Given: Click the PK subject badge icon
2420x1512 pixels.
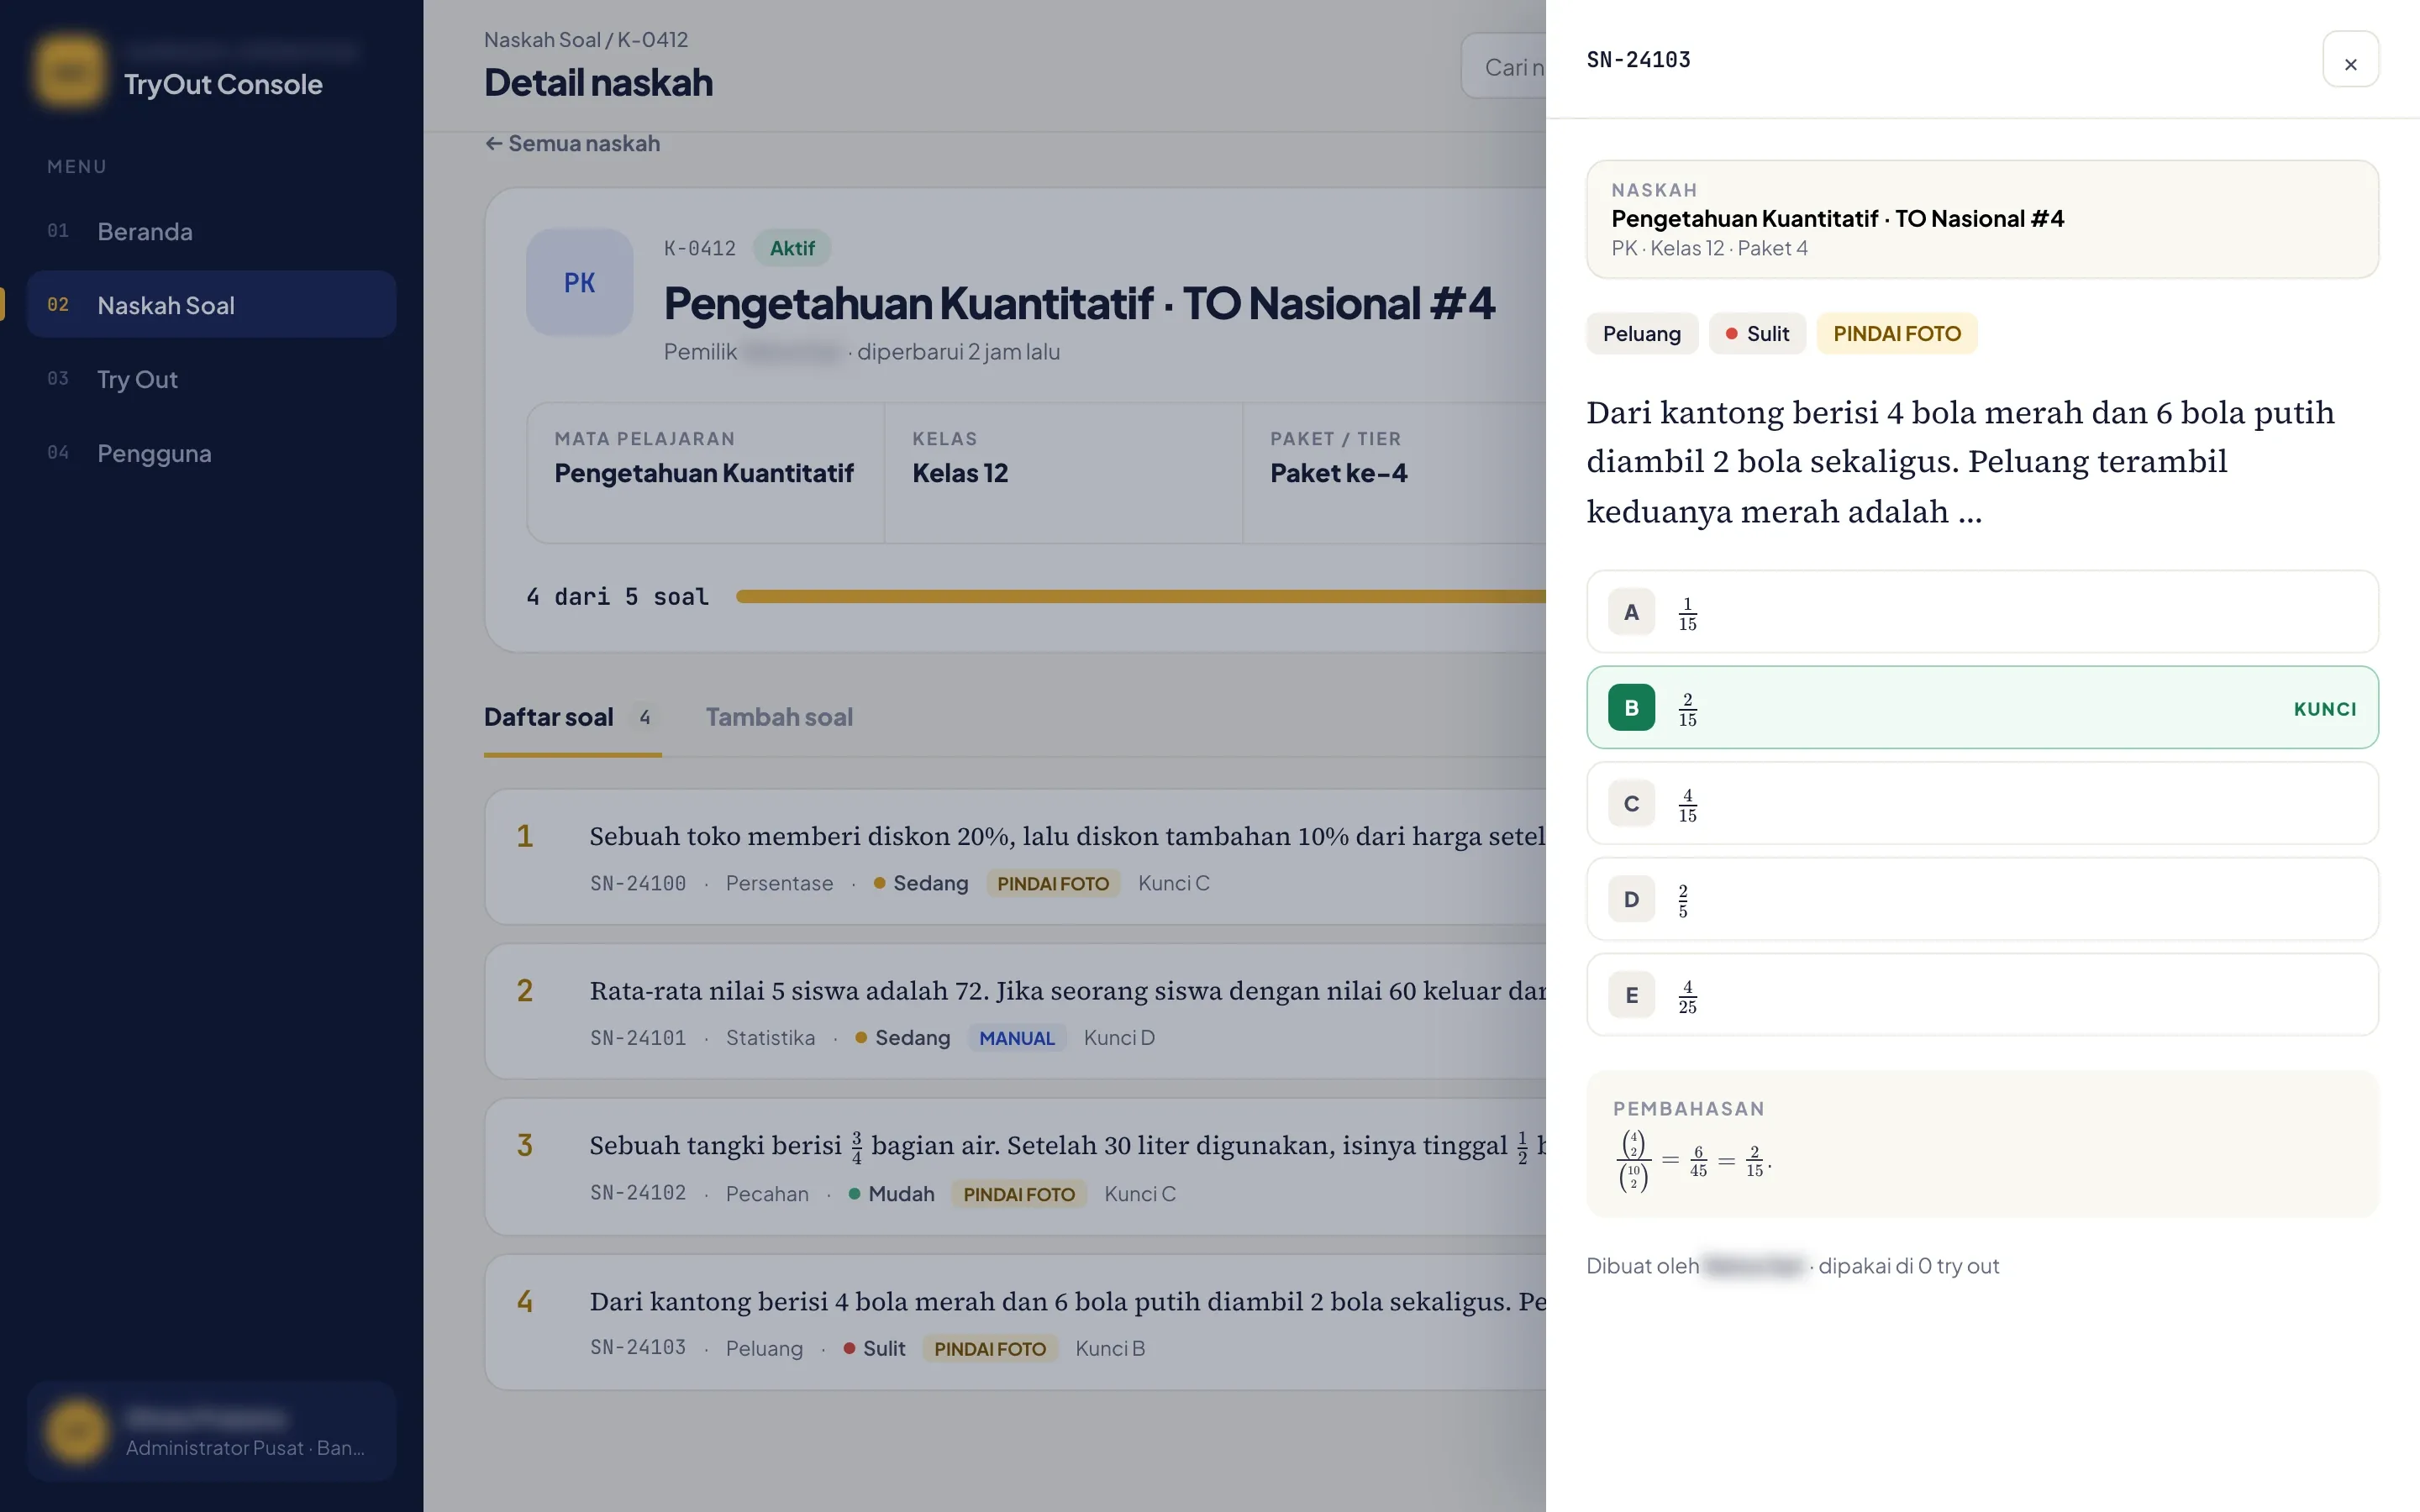Looking at the screenshot, I should pyautogui.click(x=579, y=282).
